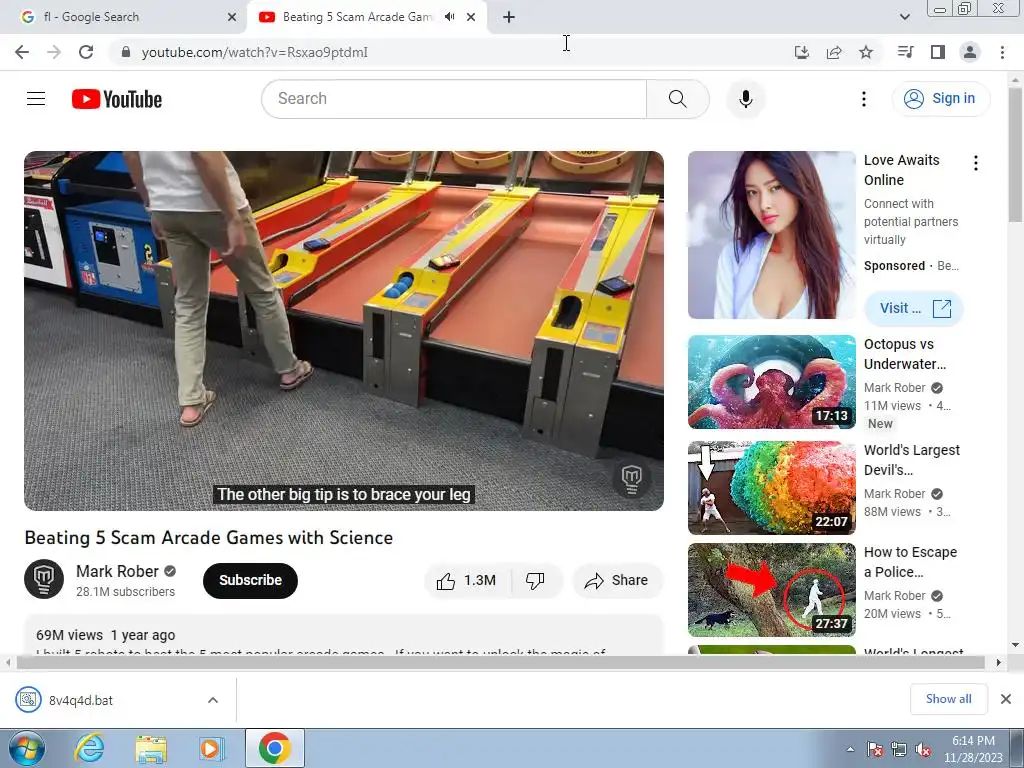The height and width of the screenshot is (768, 1024).
Task: Reload the YouTube page
Action: click(86, 52)
